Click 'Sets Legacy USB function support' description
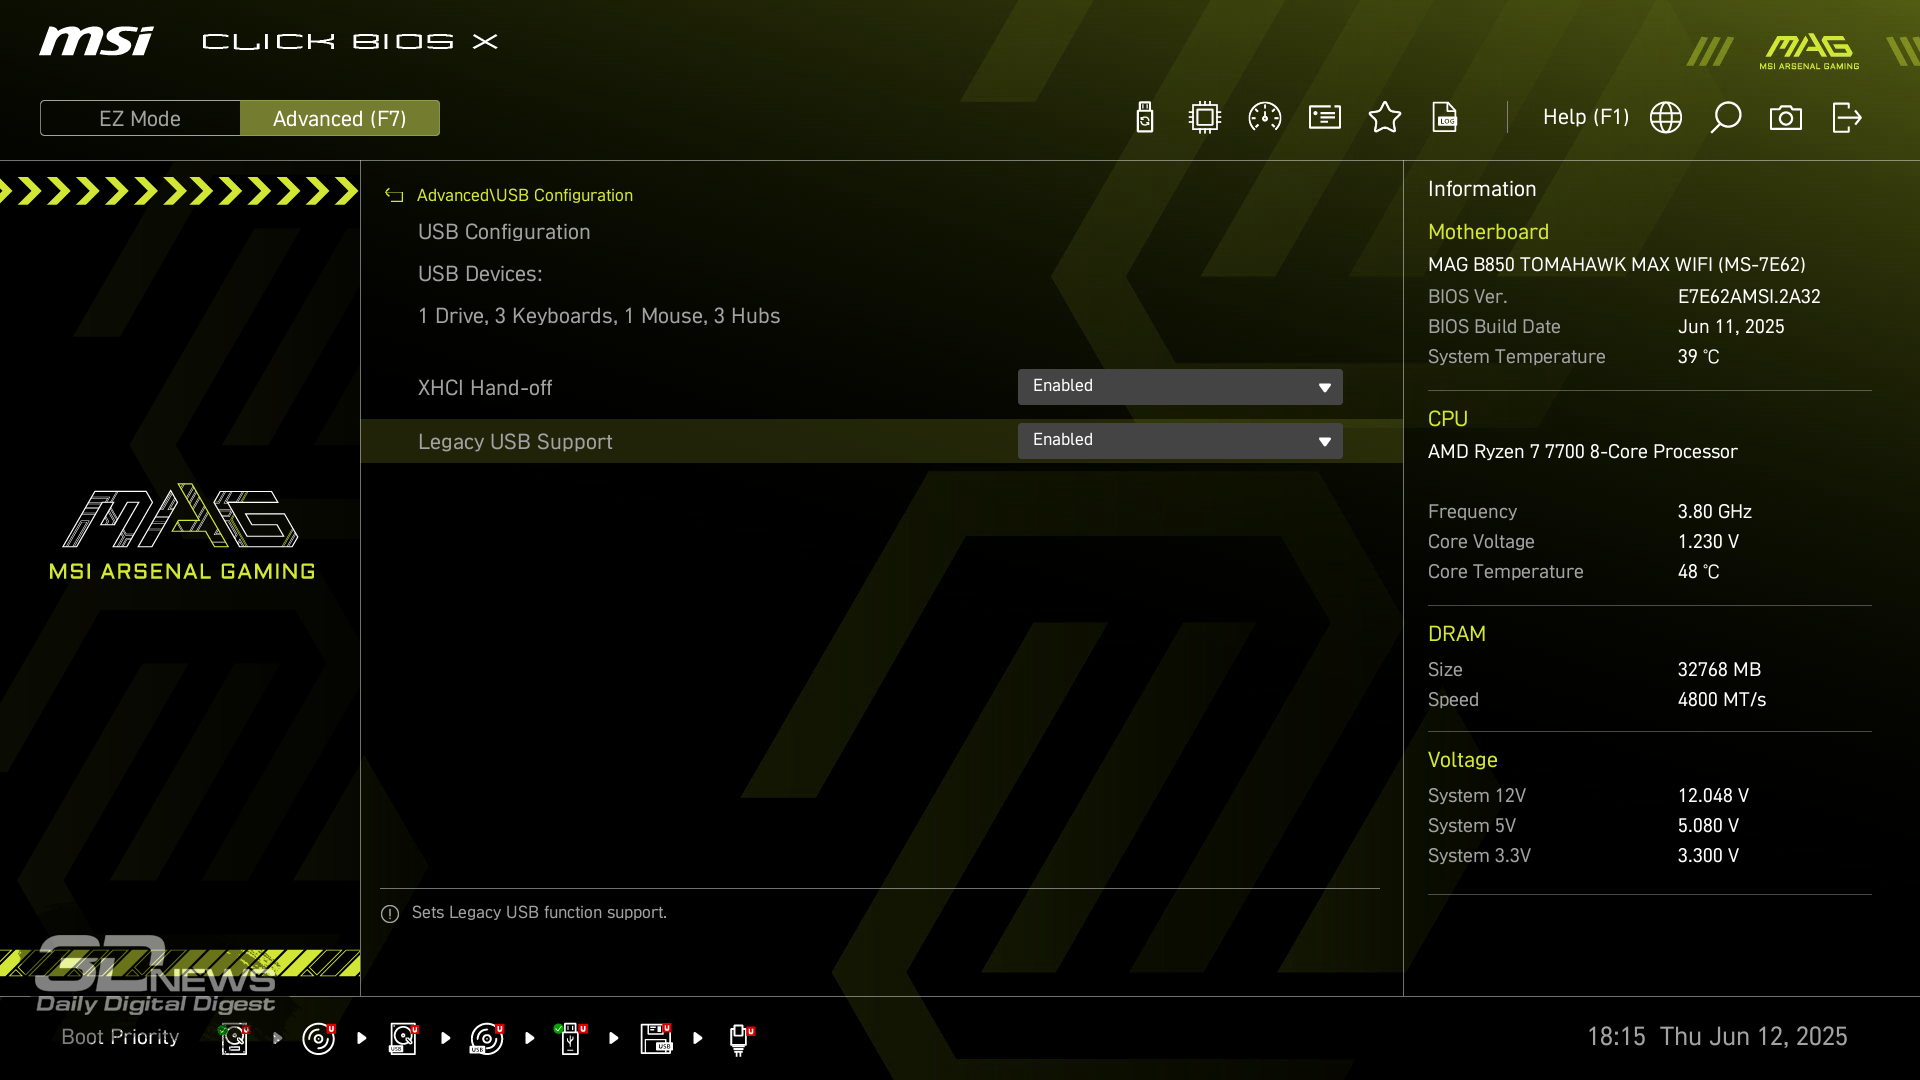 pos(539,913)
